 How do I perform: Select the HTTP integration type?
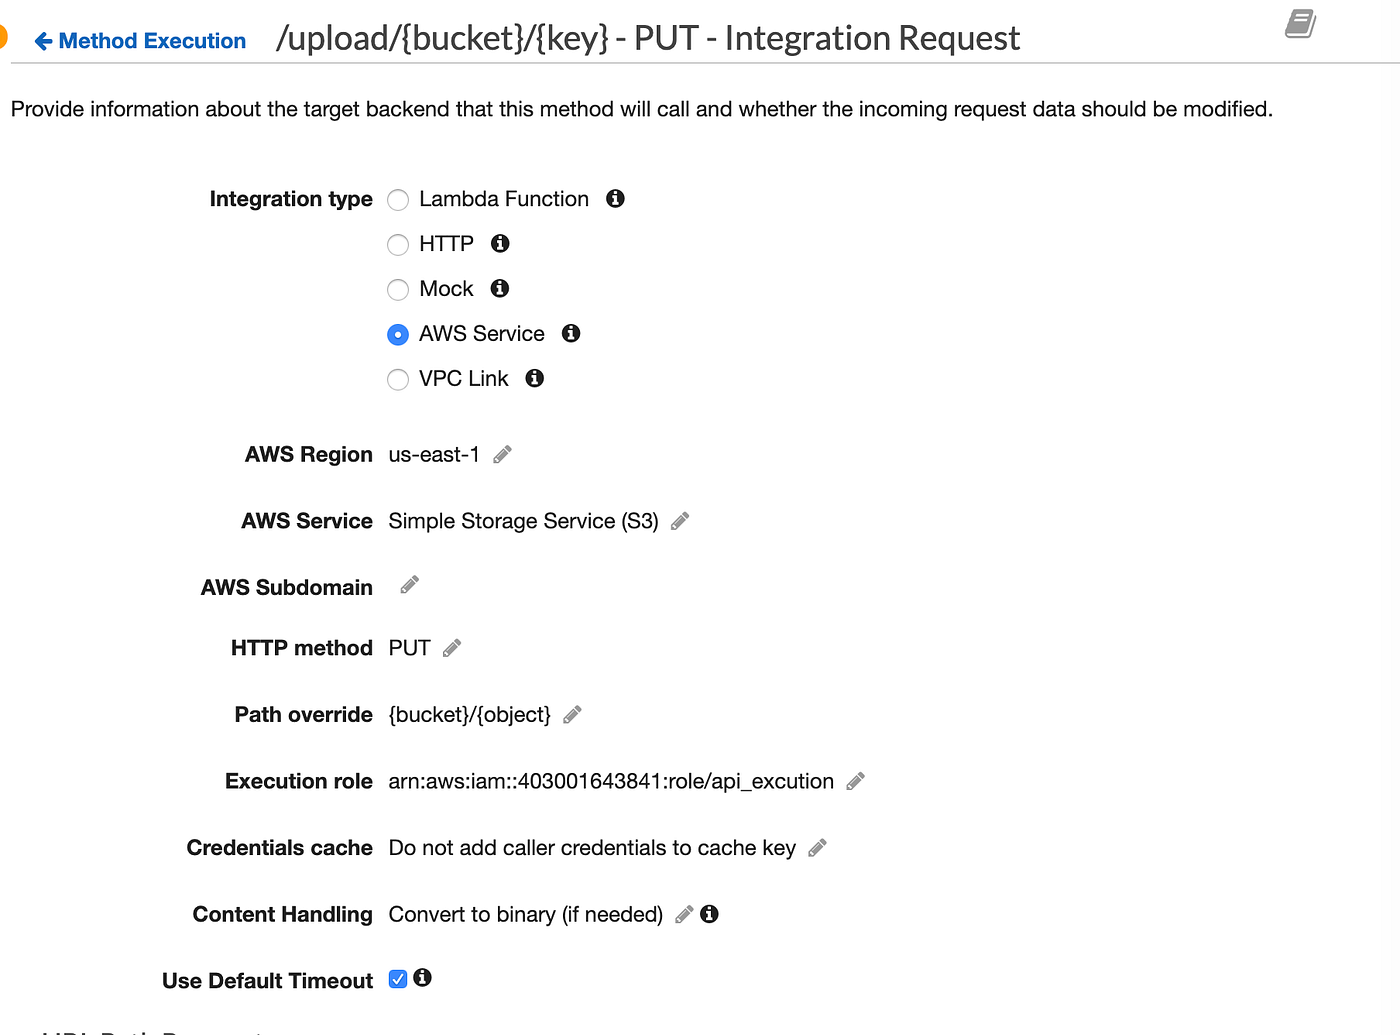tap(398, 245)
